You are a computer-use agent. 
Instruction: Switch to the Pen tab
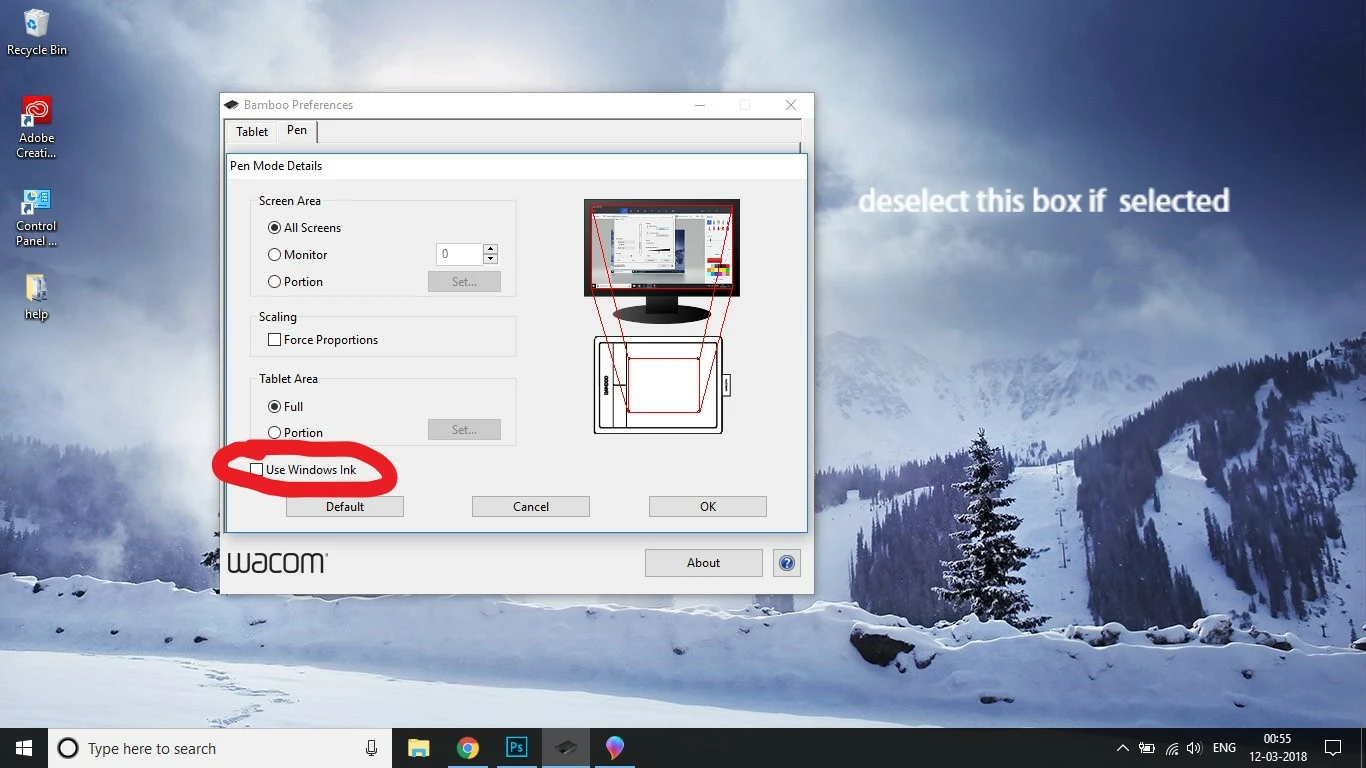click(297, 130)
